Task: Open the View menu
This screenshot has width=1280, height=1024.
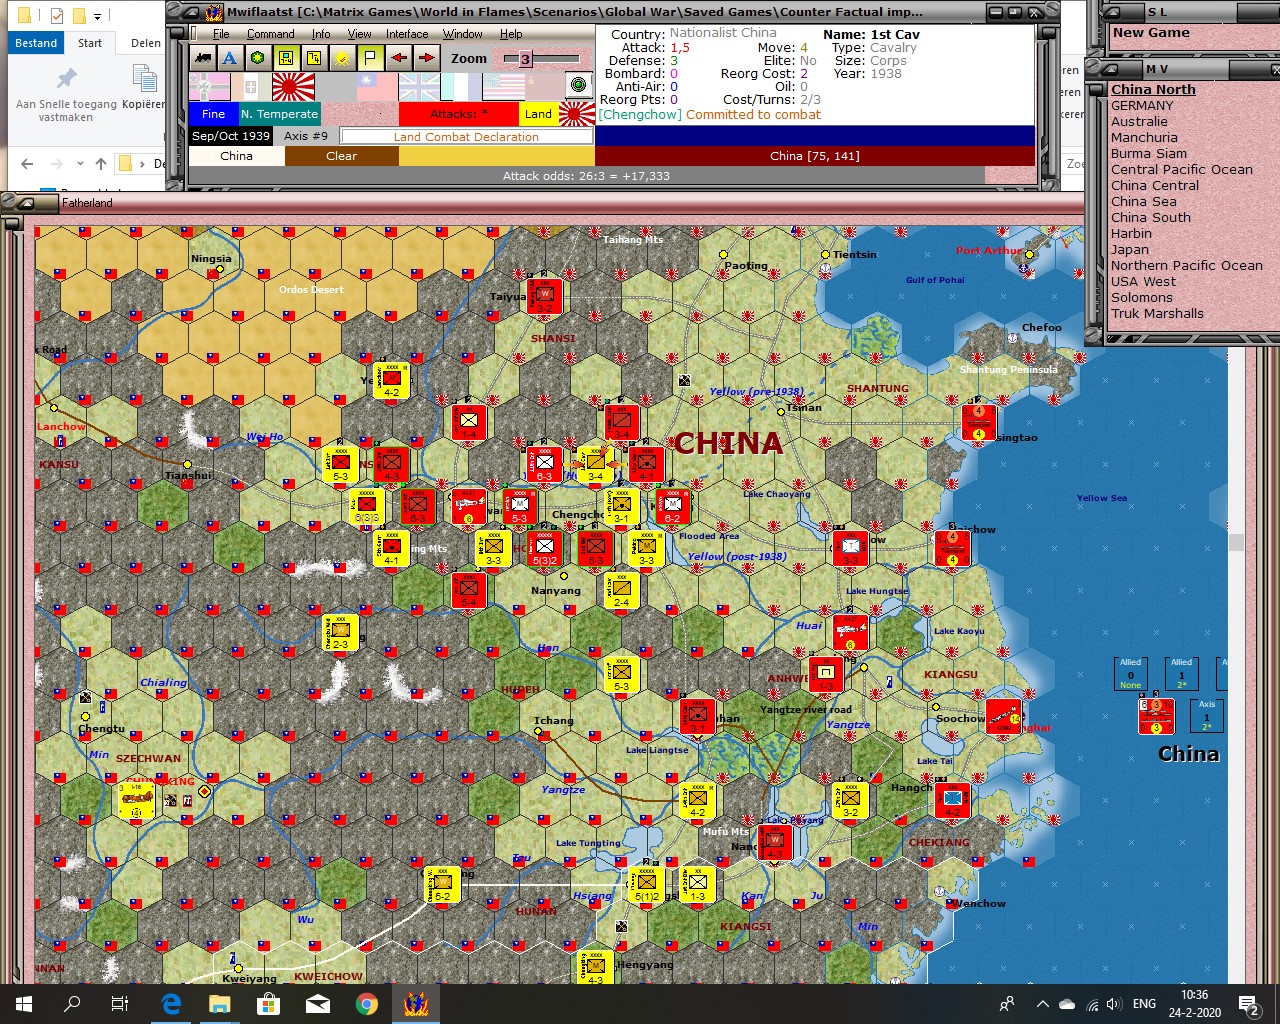Action: tap(359, 34)
